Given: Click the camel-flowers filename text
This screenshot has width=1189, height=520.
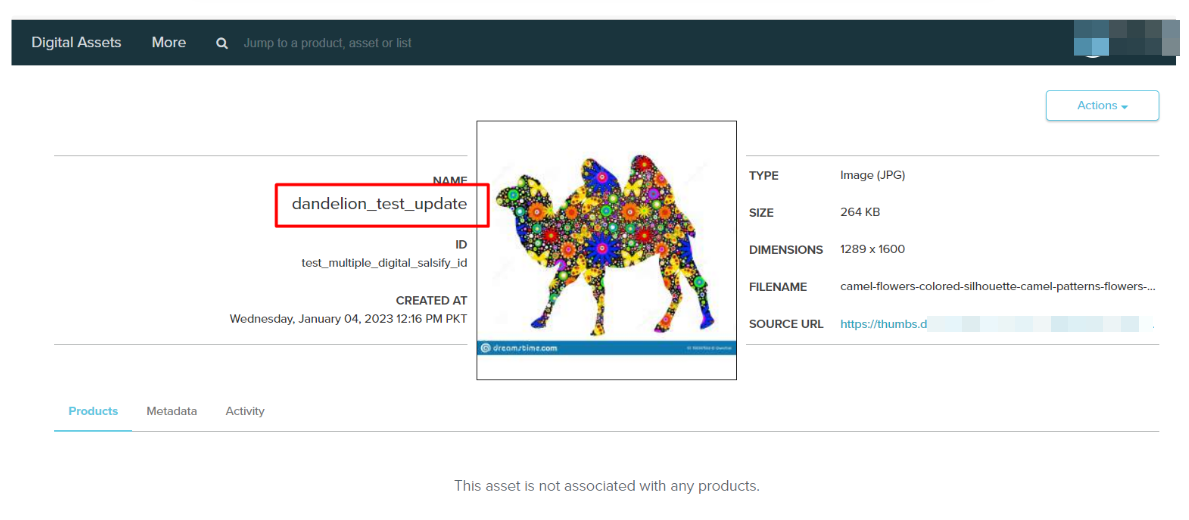Looking at the screenshot, I should 997,286.
